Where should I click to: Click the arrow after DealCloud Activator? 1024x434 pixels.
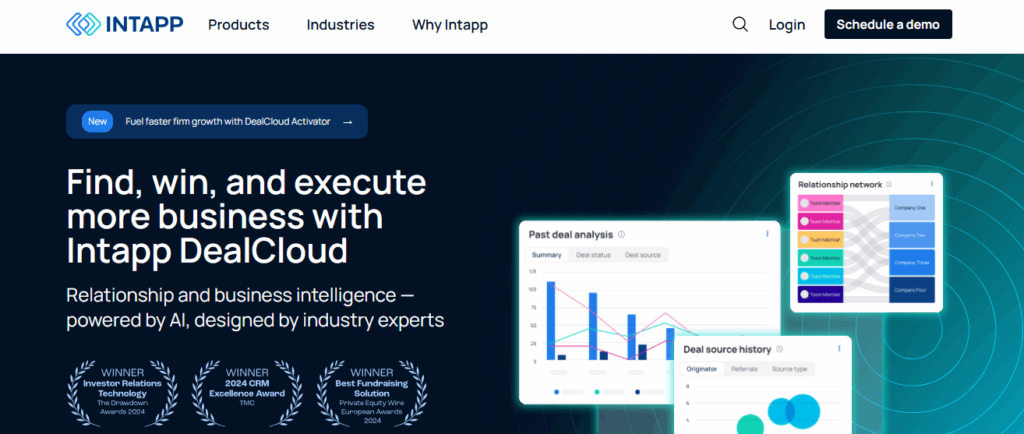pyautogui.click(x=347, y=122)
